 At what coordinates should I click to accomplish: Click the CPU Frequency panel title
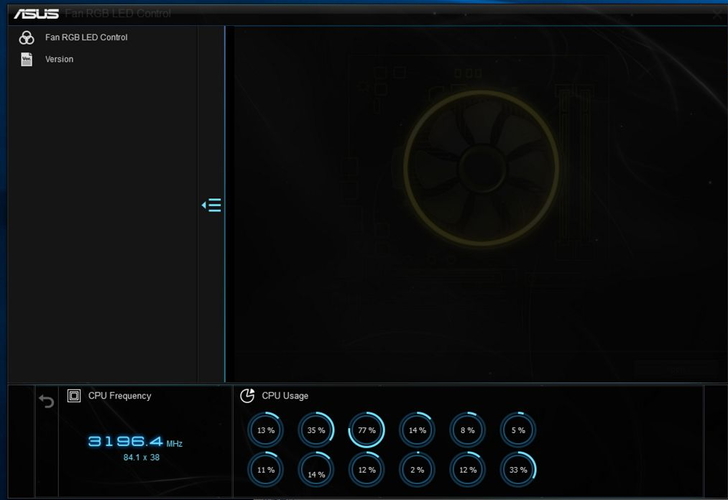point(119,396)
